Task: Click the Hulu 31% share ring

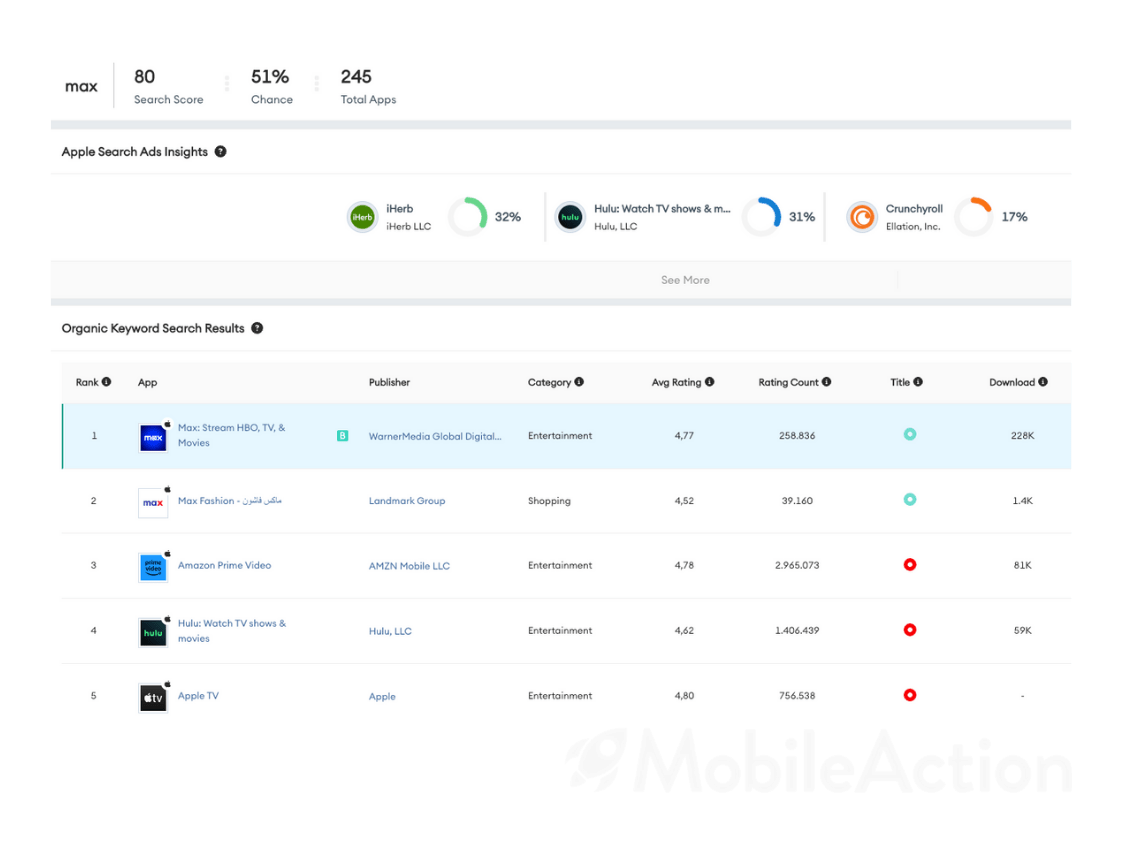Action: click(761, 216)
